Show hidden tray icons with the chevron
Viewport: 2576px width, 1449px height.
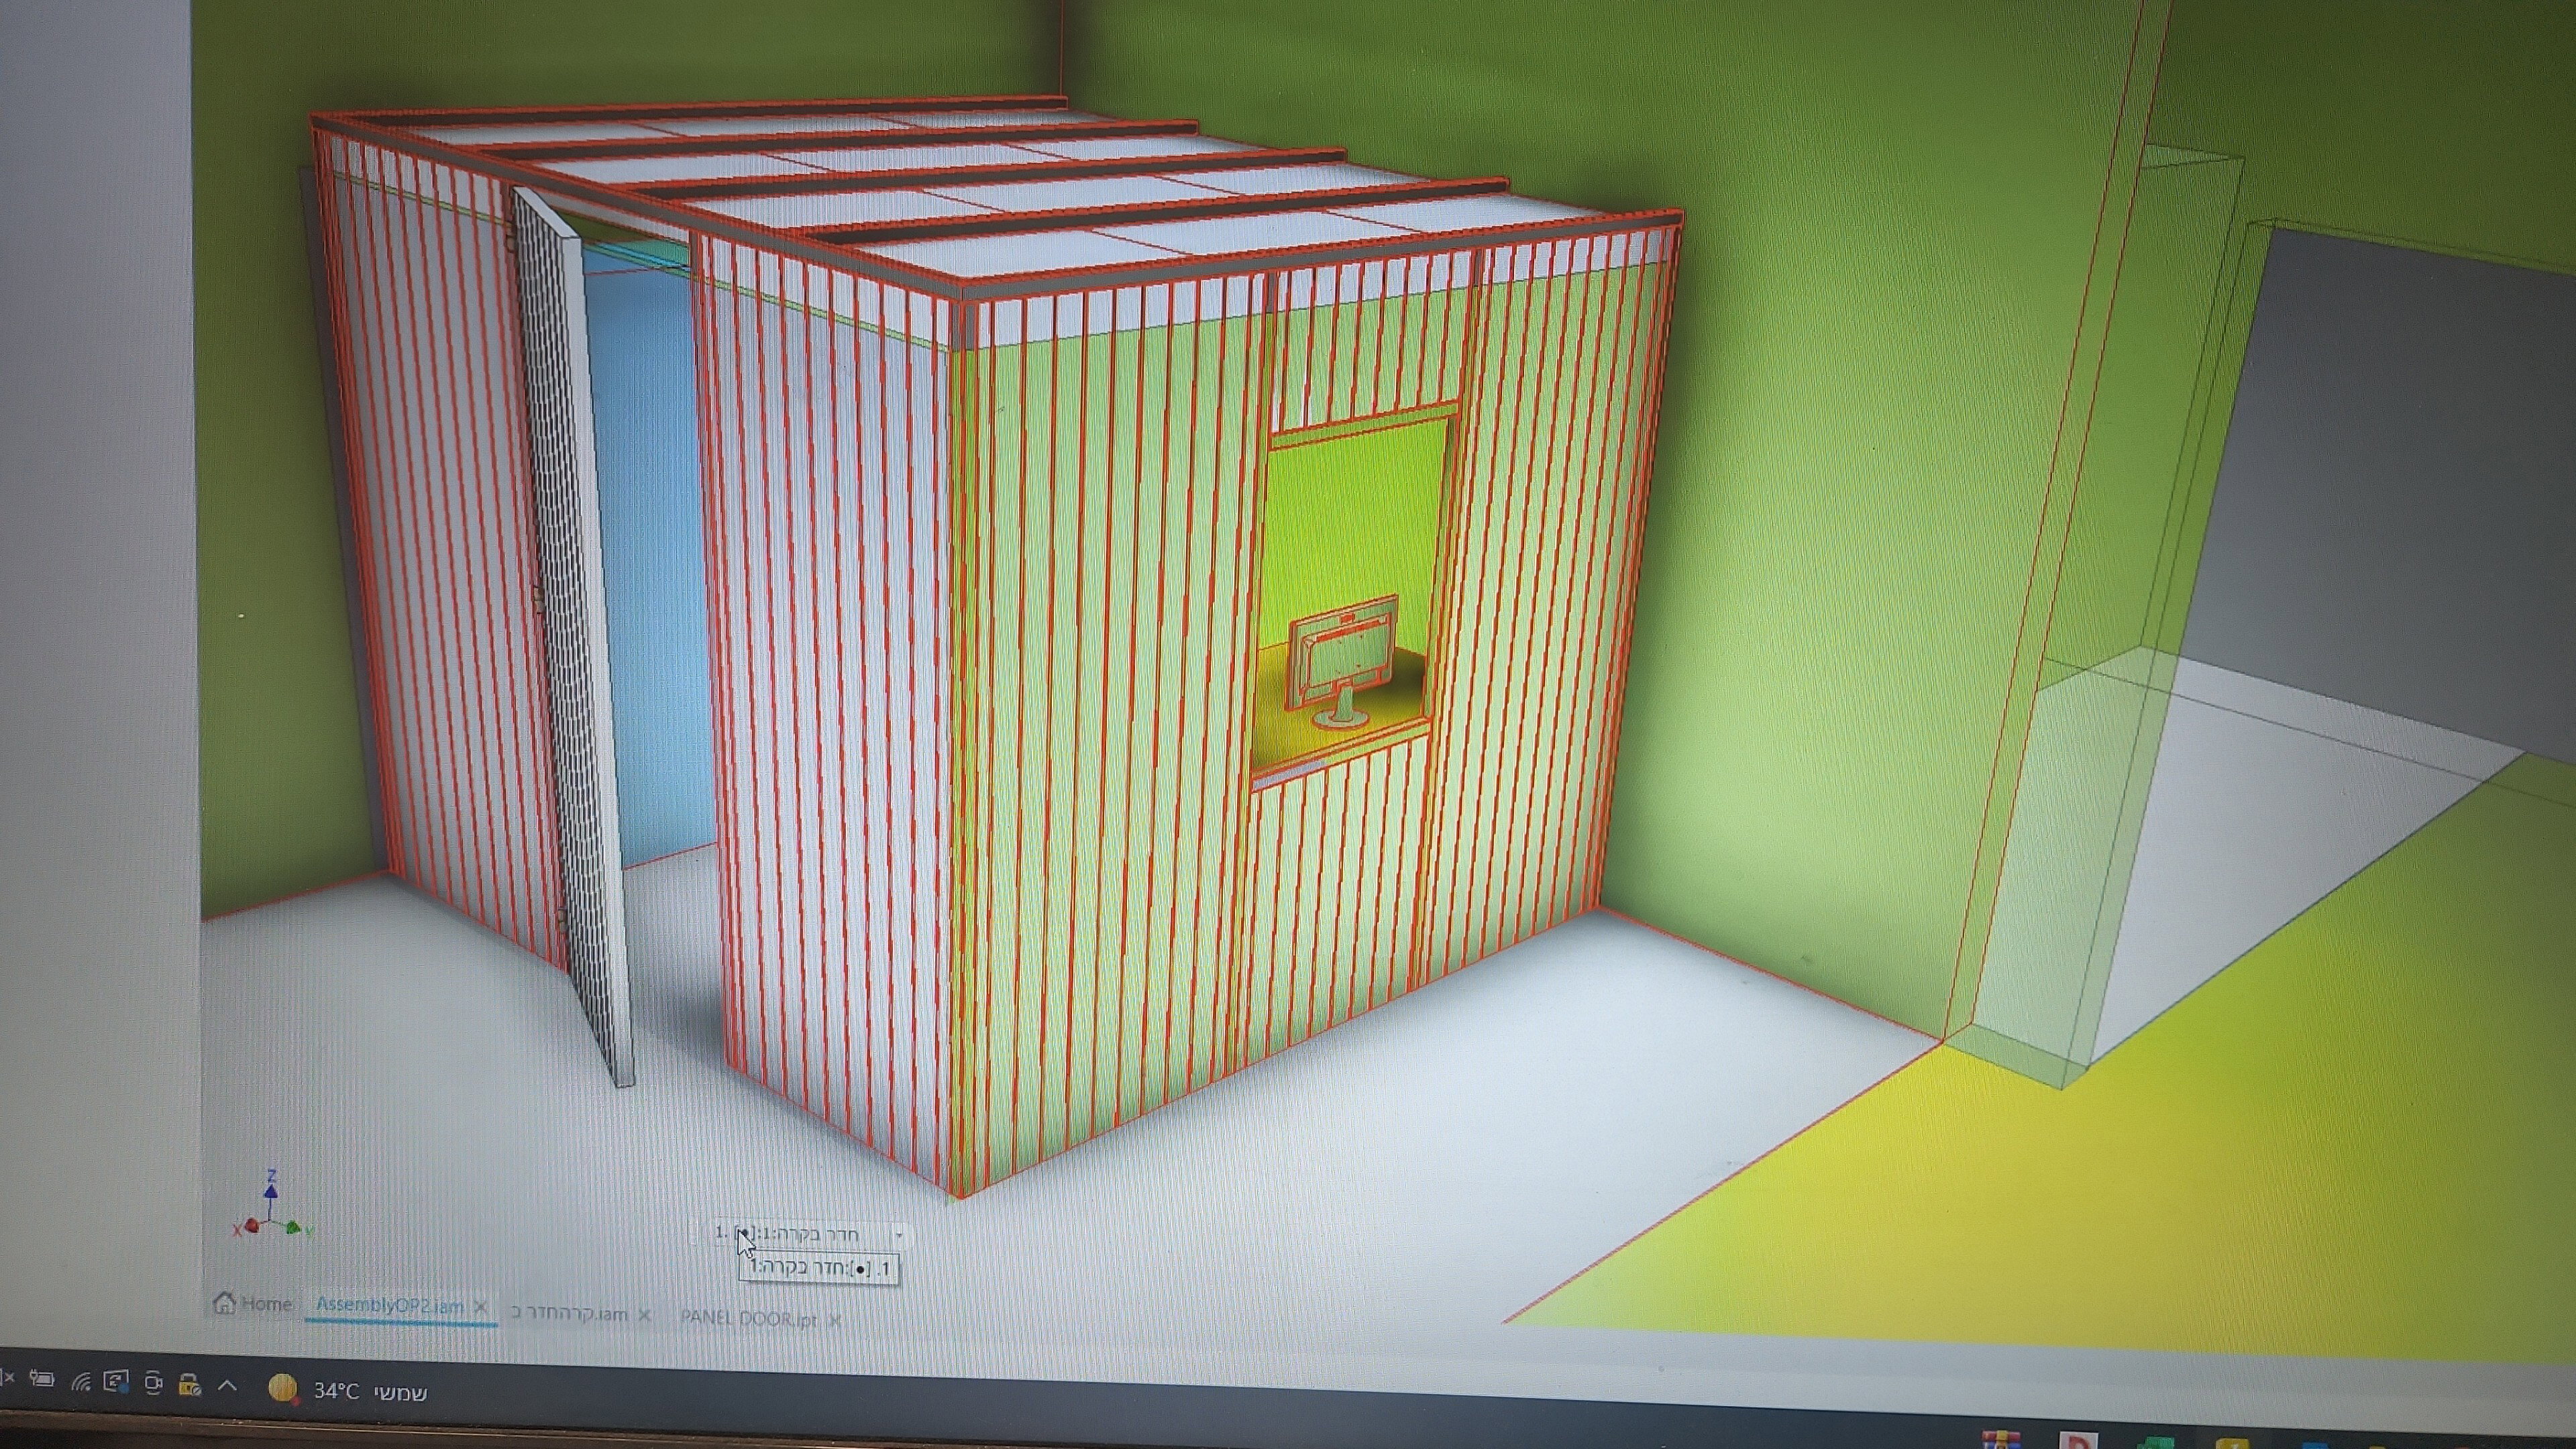227,1386
